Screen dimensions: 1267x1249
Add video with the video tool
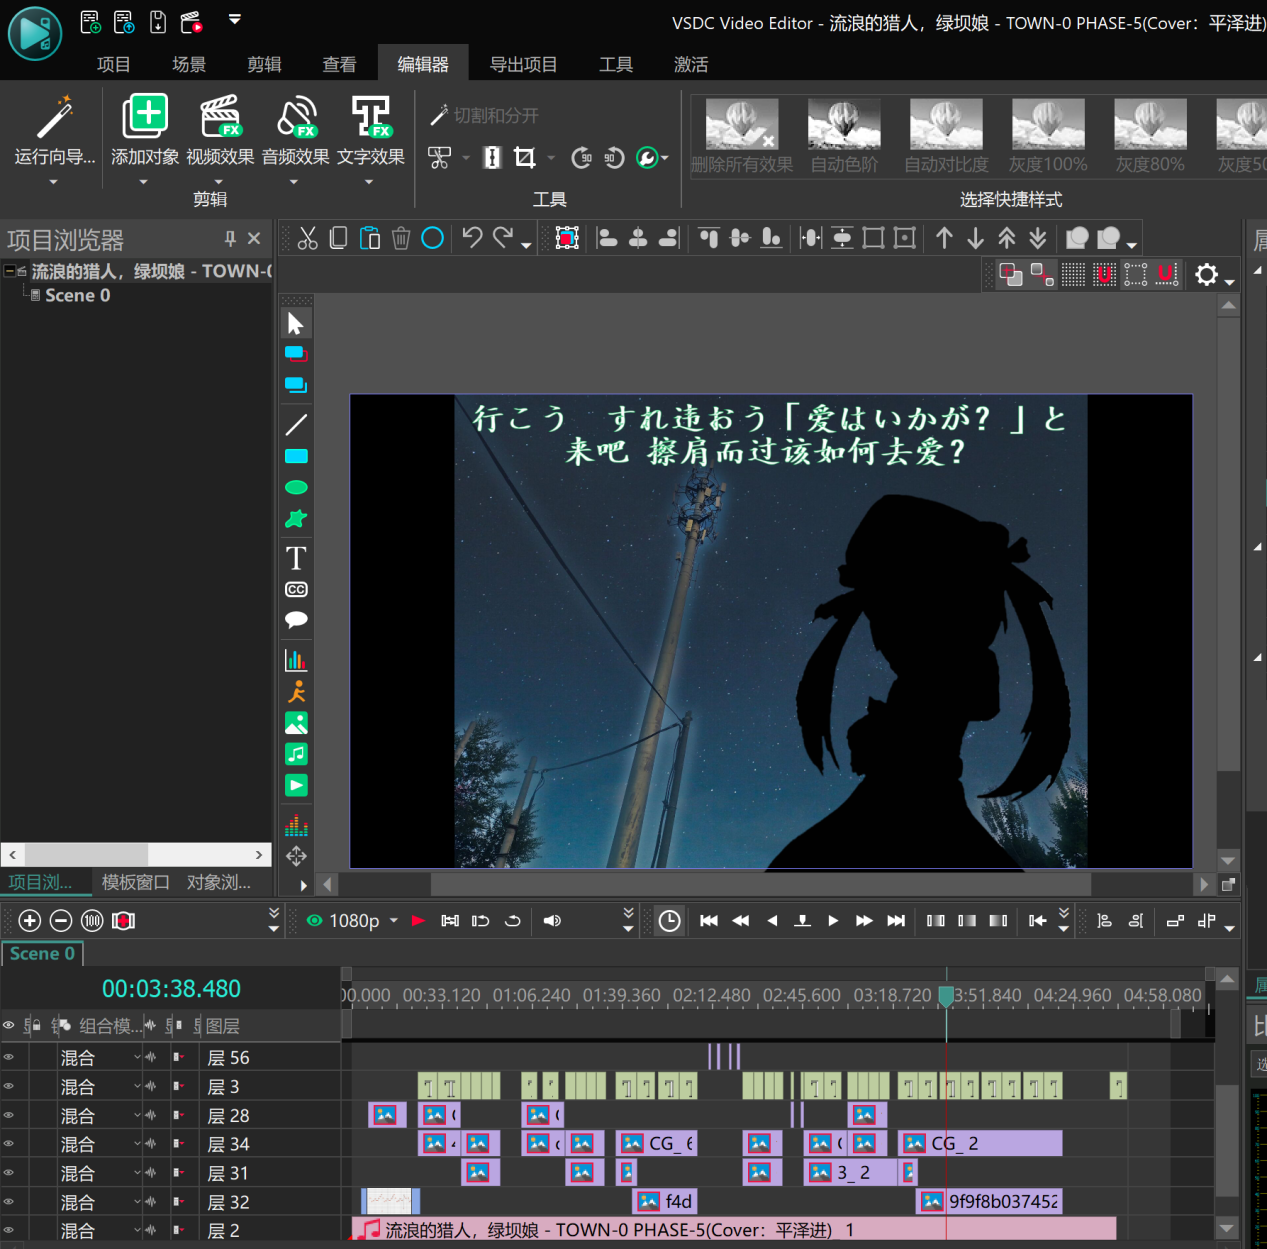coord(296,785)
